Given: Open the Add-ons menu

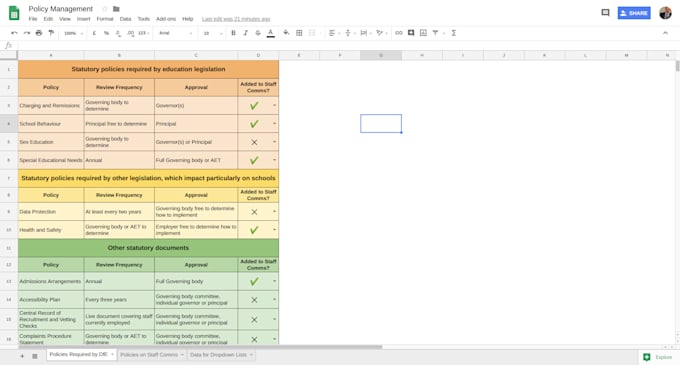Looking at the screenshot, I should 166,19.
